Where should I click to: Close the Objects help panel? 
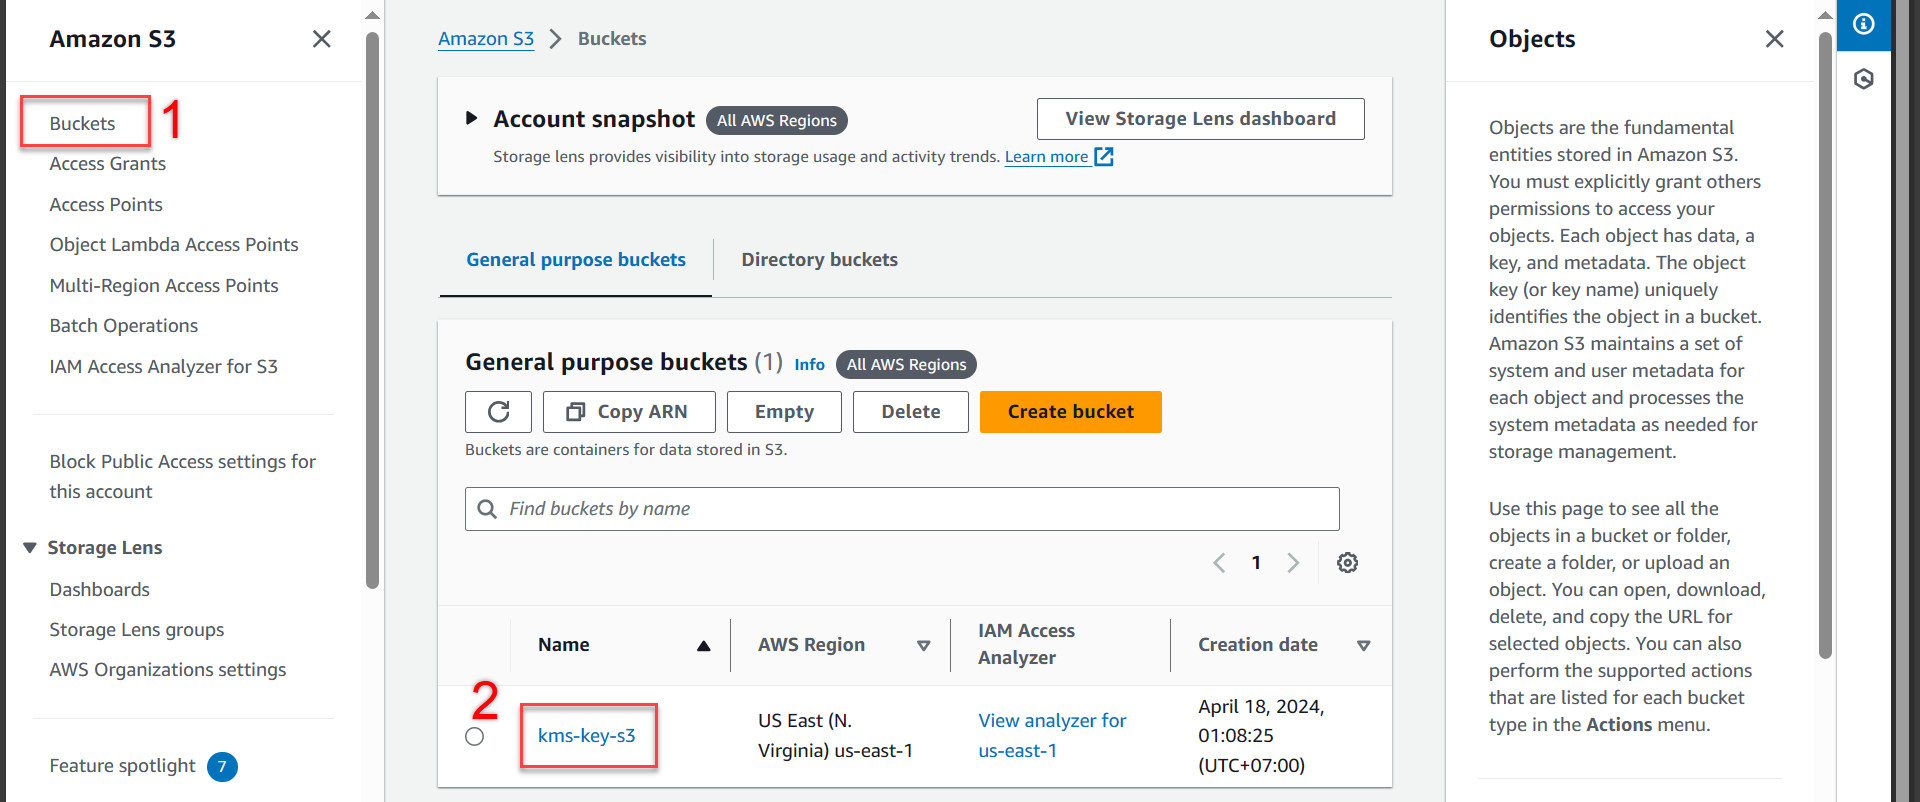(1774, 39)
